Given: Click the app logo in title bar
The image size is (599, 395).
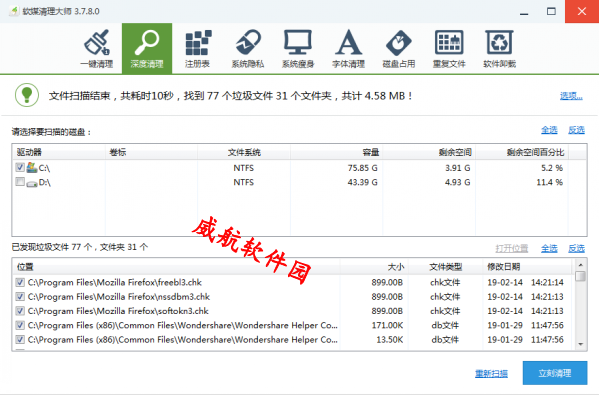Looking at the screenshot, I should click(x=14, y=11).
